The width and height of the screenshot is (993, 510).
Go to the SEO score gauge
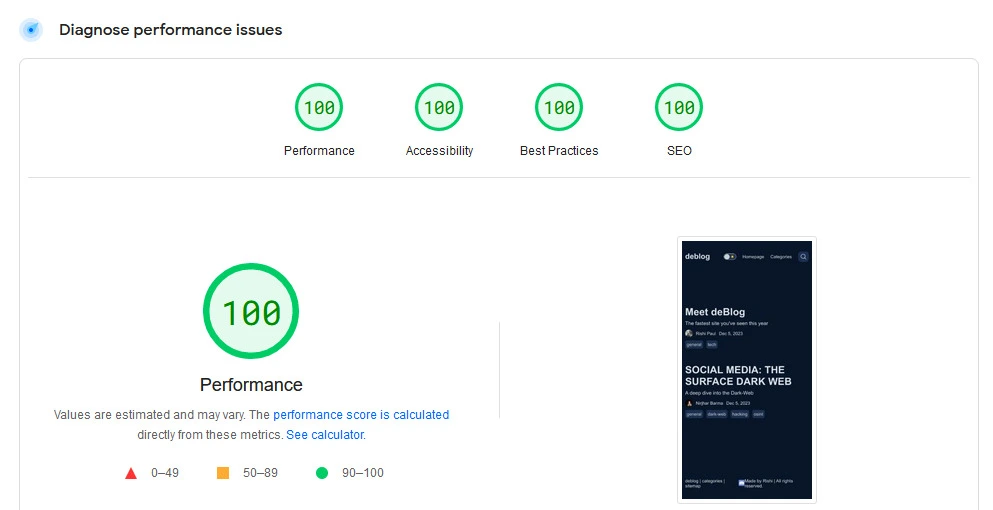click(679, 107)
